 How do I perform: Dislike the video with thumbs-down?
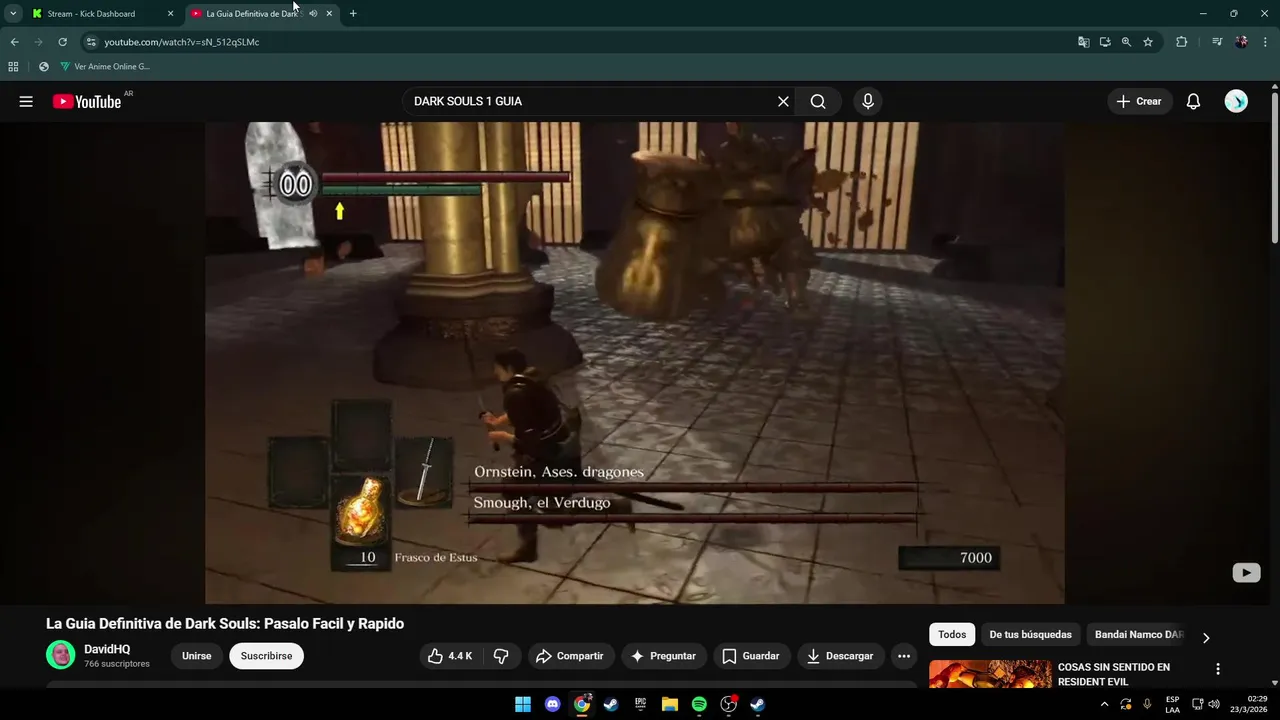click(x=501, y=656)
